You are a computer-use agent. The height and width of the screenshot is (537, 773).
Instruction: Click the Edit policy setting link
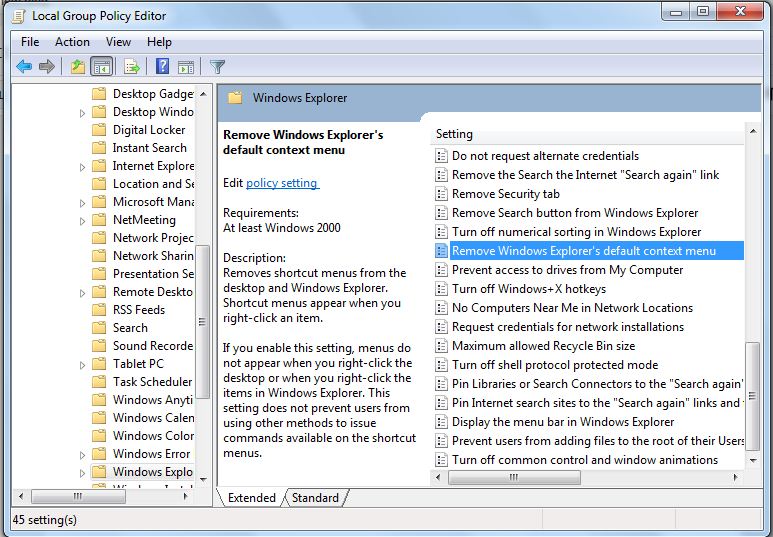point(282,183)
